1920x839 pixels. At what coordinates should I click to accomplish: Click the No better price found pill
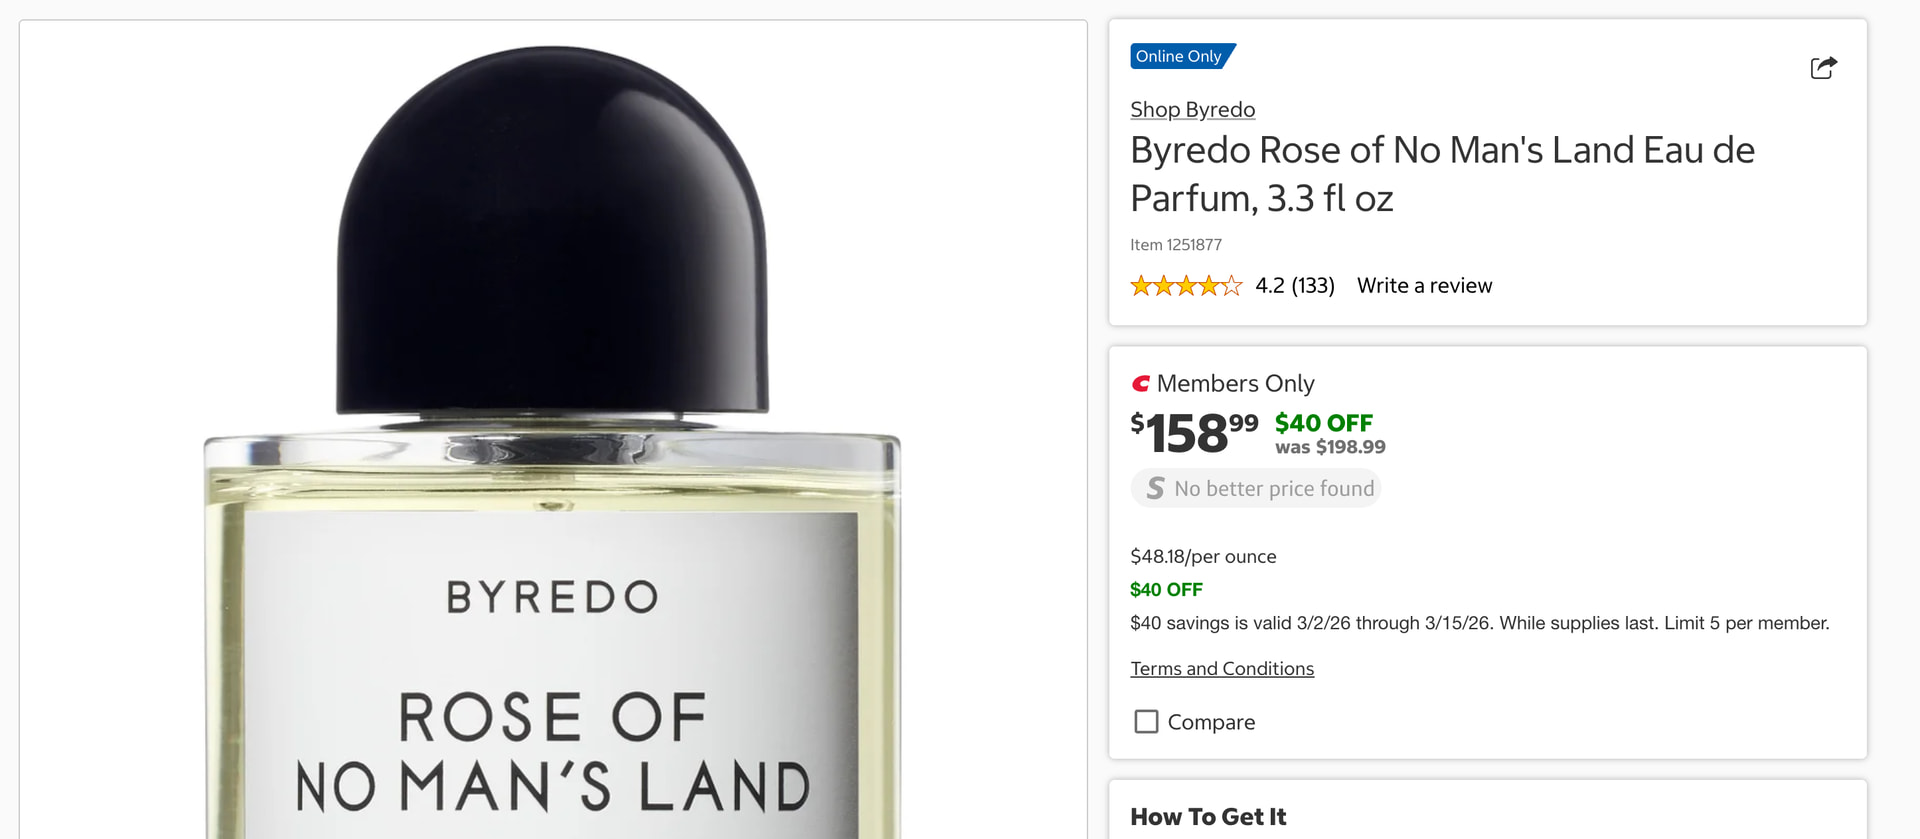[x=1256, y=488]
